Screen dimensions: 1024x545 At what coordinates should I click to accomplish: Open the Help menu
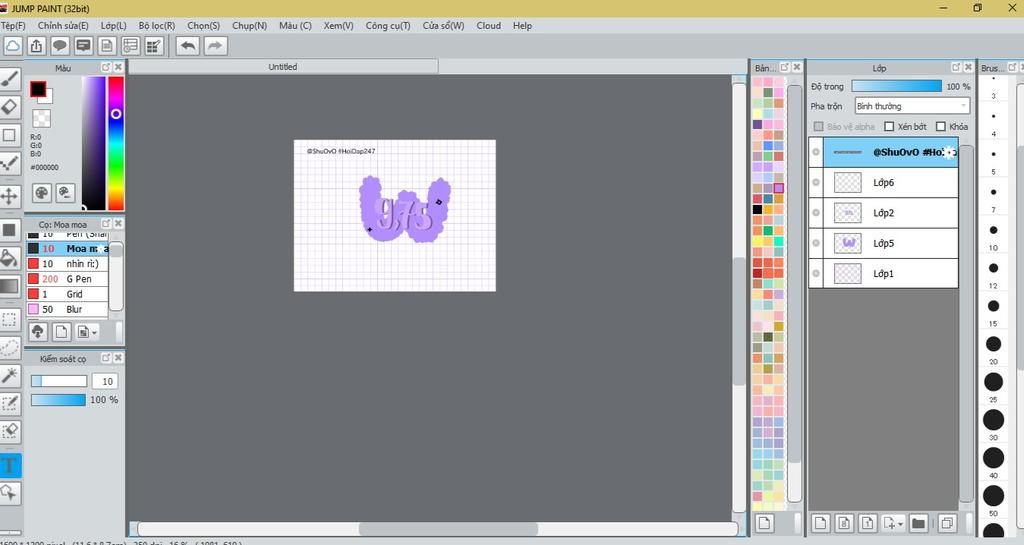coord(522,25)
